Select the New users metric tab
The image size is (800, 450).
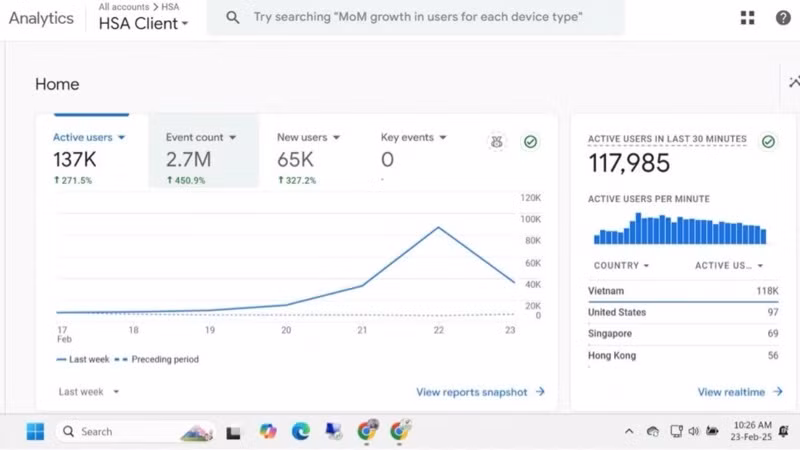point(308,137)
